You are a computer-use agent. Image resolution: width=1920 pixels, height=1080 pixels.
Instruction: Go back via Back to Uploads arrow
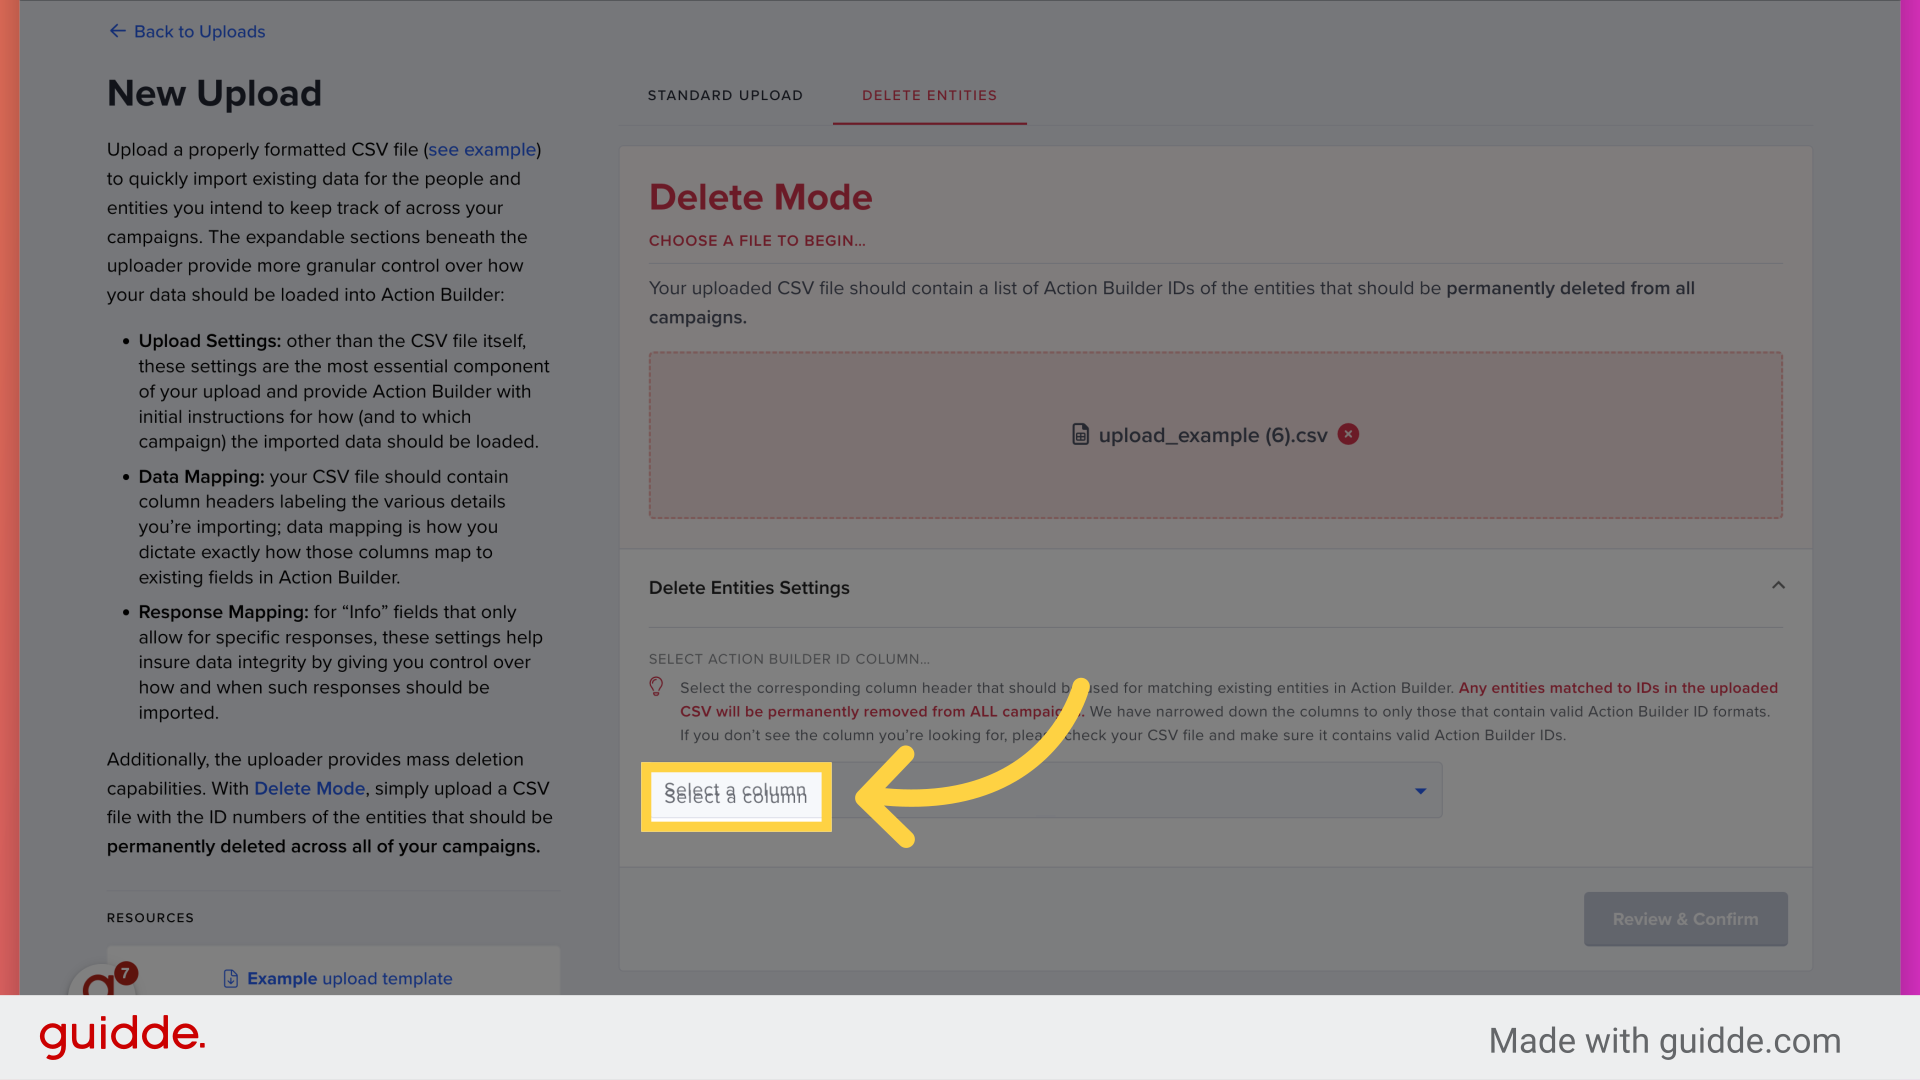[x=117, y=31]
